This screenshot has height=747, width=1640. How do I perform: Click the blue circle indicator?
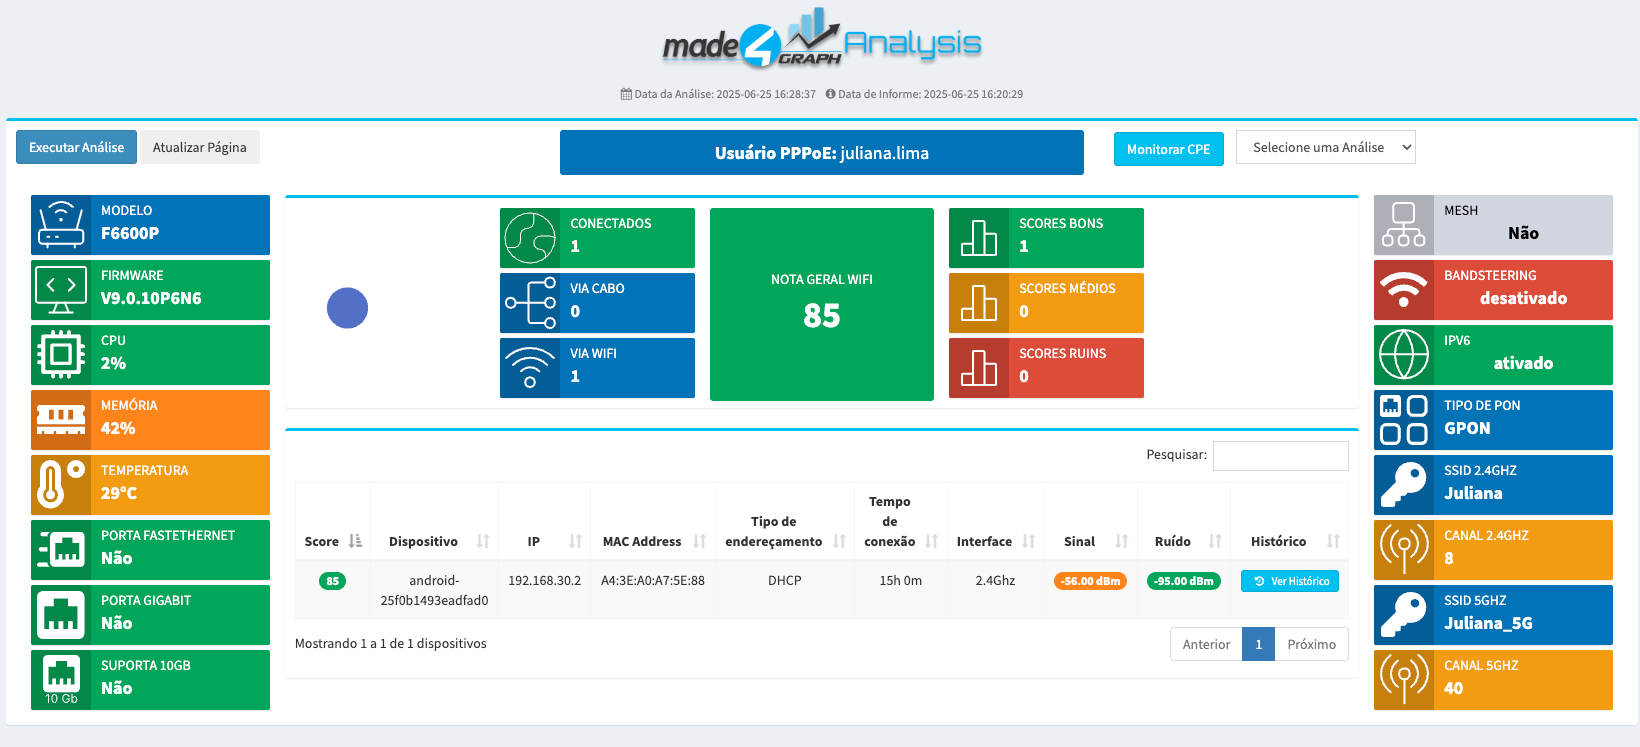(347, 308)
